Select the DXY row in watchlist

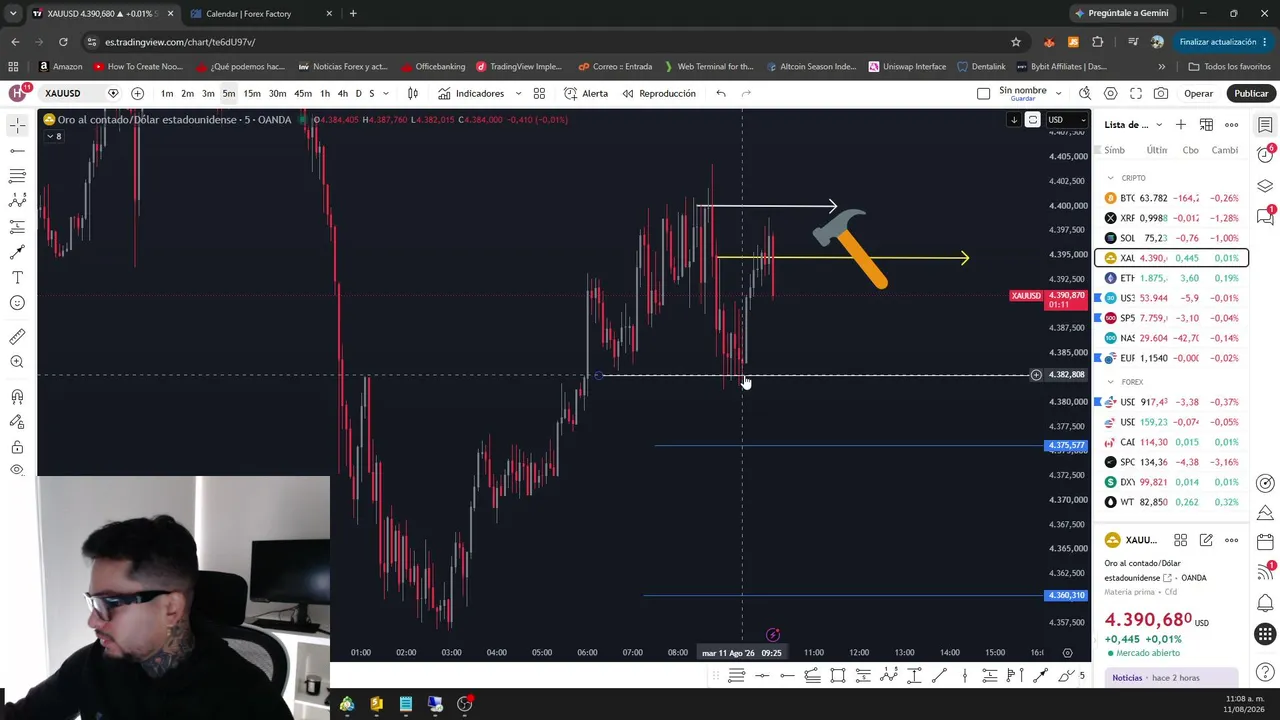pyautogui.click(x=1172, y=482)
